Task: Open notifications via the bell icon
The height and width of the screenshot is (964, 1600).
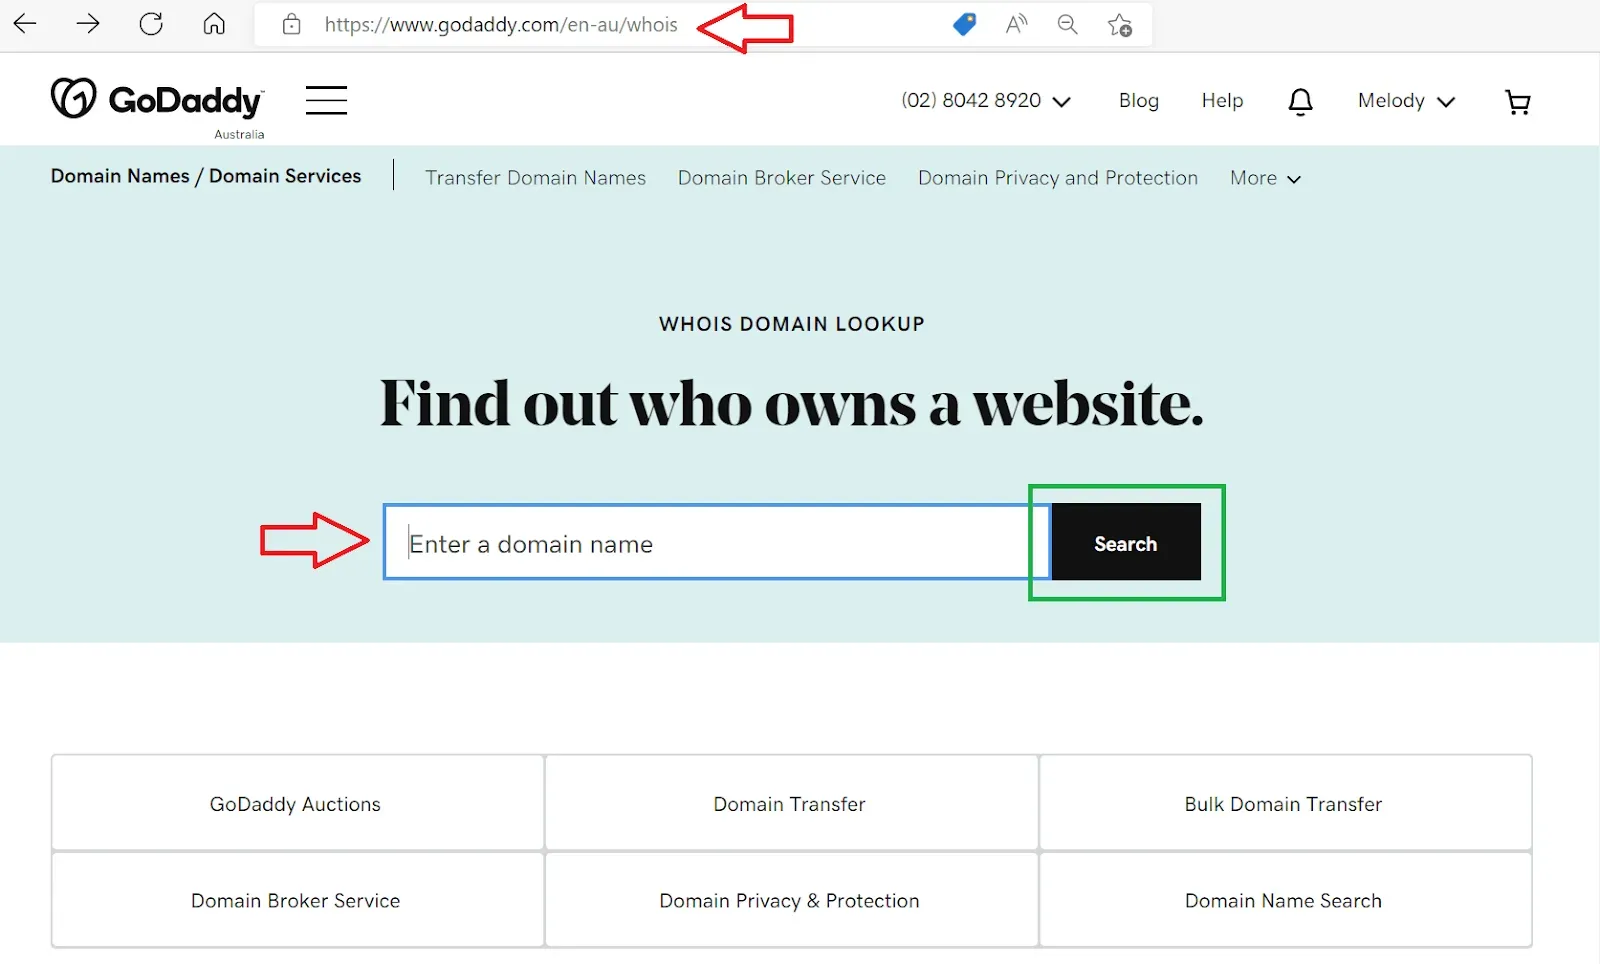Action: point(1300,101)
